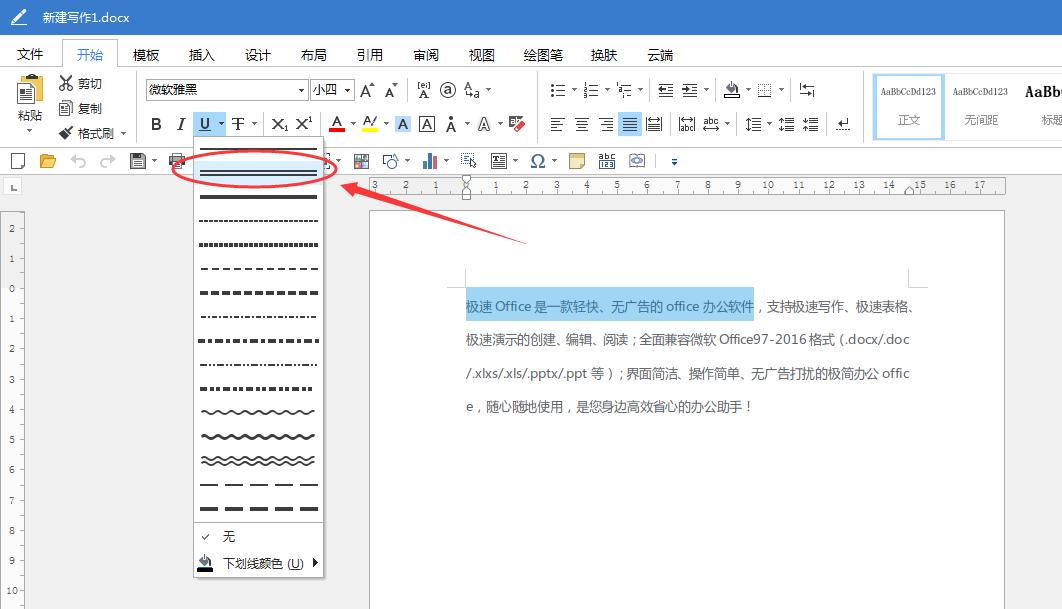Image resolution: width=1062 pixels, height=609 pixels.
Task: Open the 文件 menu
Action: 31,54
